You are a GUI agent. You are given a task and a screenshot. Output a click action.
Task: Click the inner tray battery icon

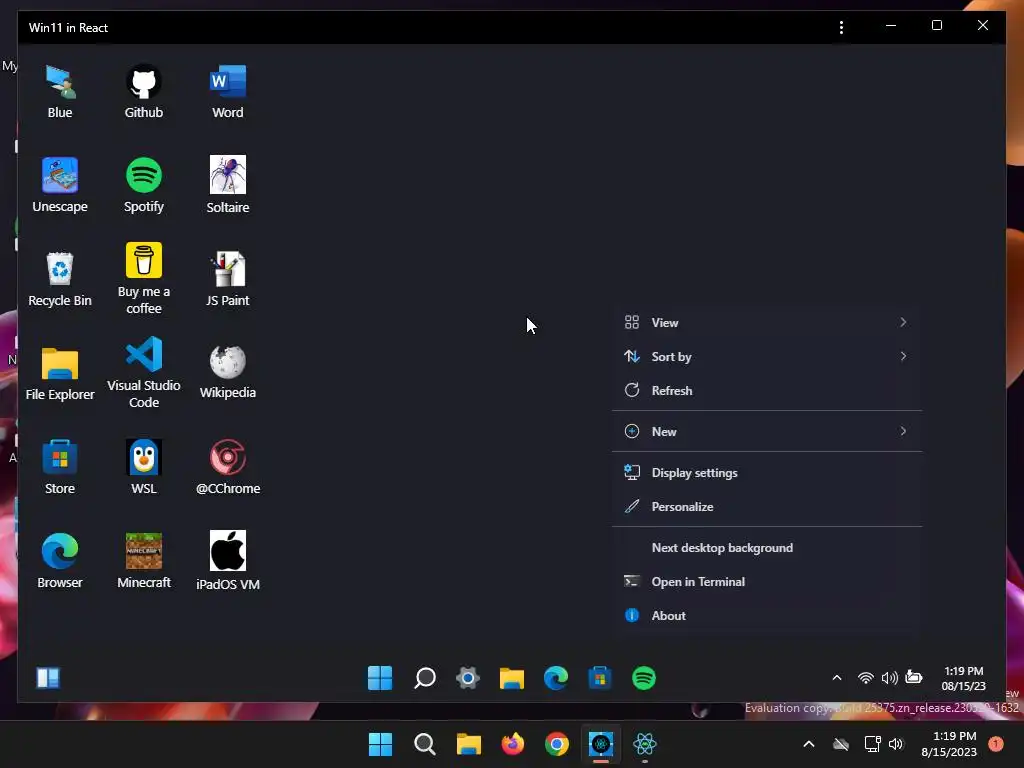[914, 678]
